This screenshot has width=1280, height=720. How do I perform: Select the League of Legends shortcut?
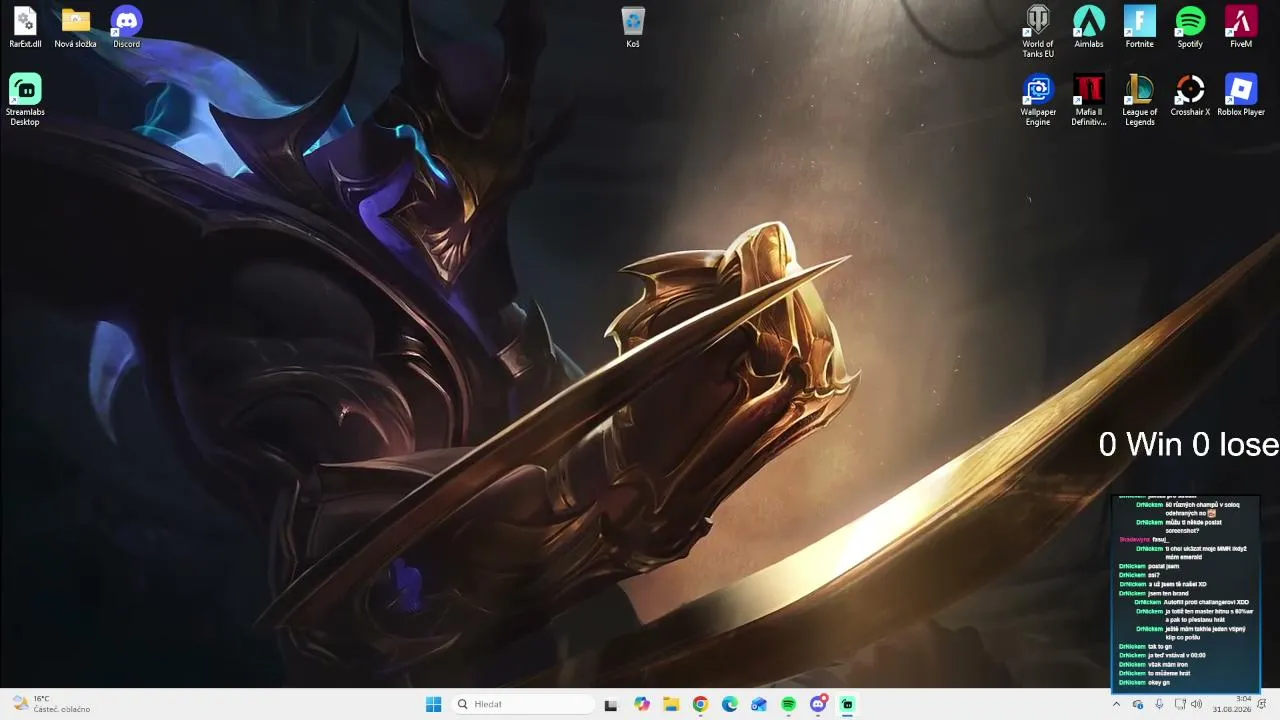coord(1140,101)
